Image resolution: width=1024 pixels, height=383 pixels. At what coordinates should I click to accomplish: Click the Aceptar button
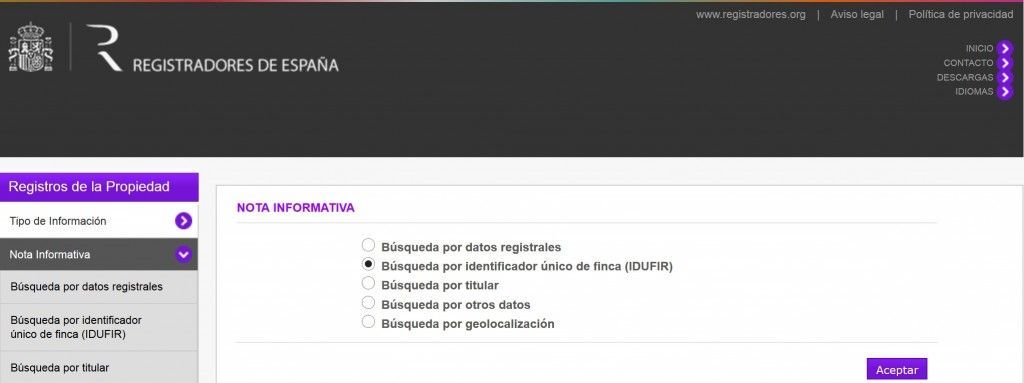click(x=897, y=369)
